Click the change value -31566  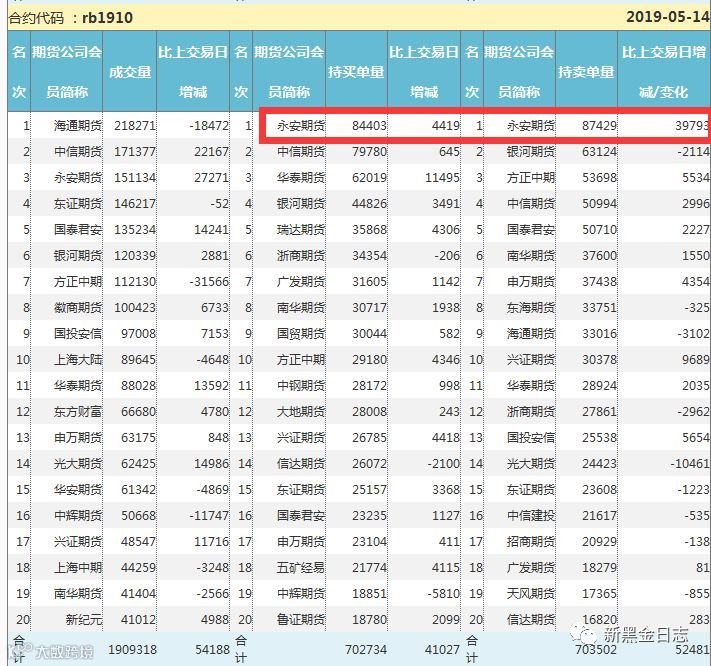pyautogui.click(x=209, y=282)
